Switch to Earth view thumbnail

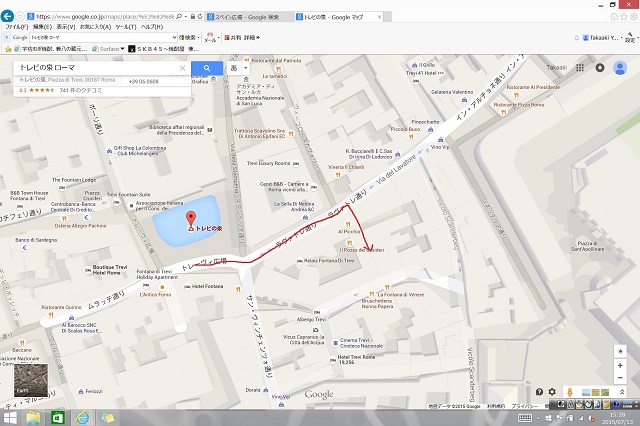point(31,380)
